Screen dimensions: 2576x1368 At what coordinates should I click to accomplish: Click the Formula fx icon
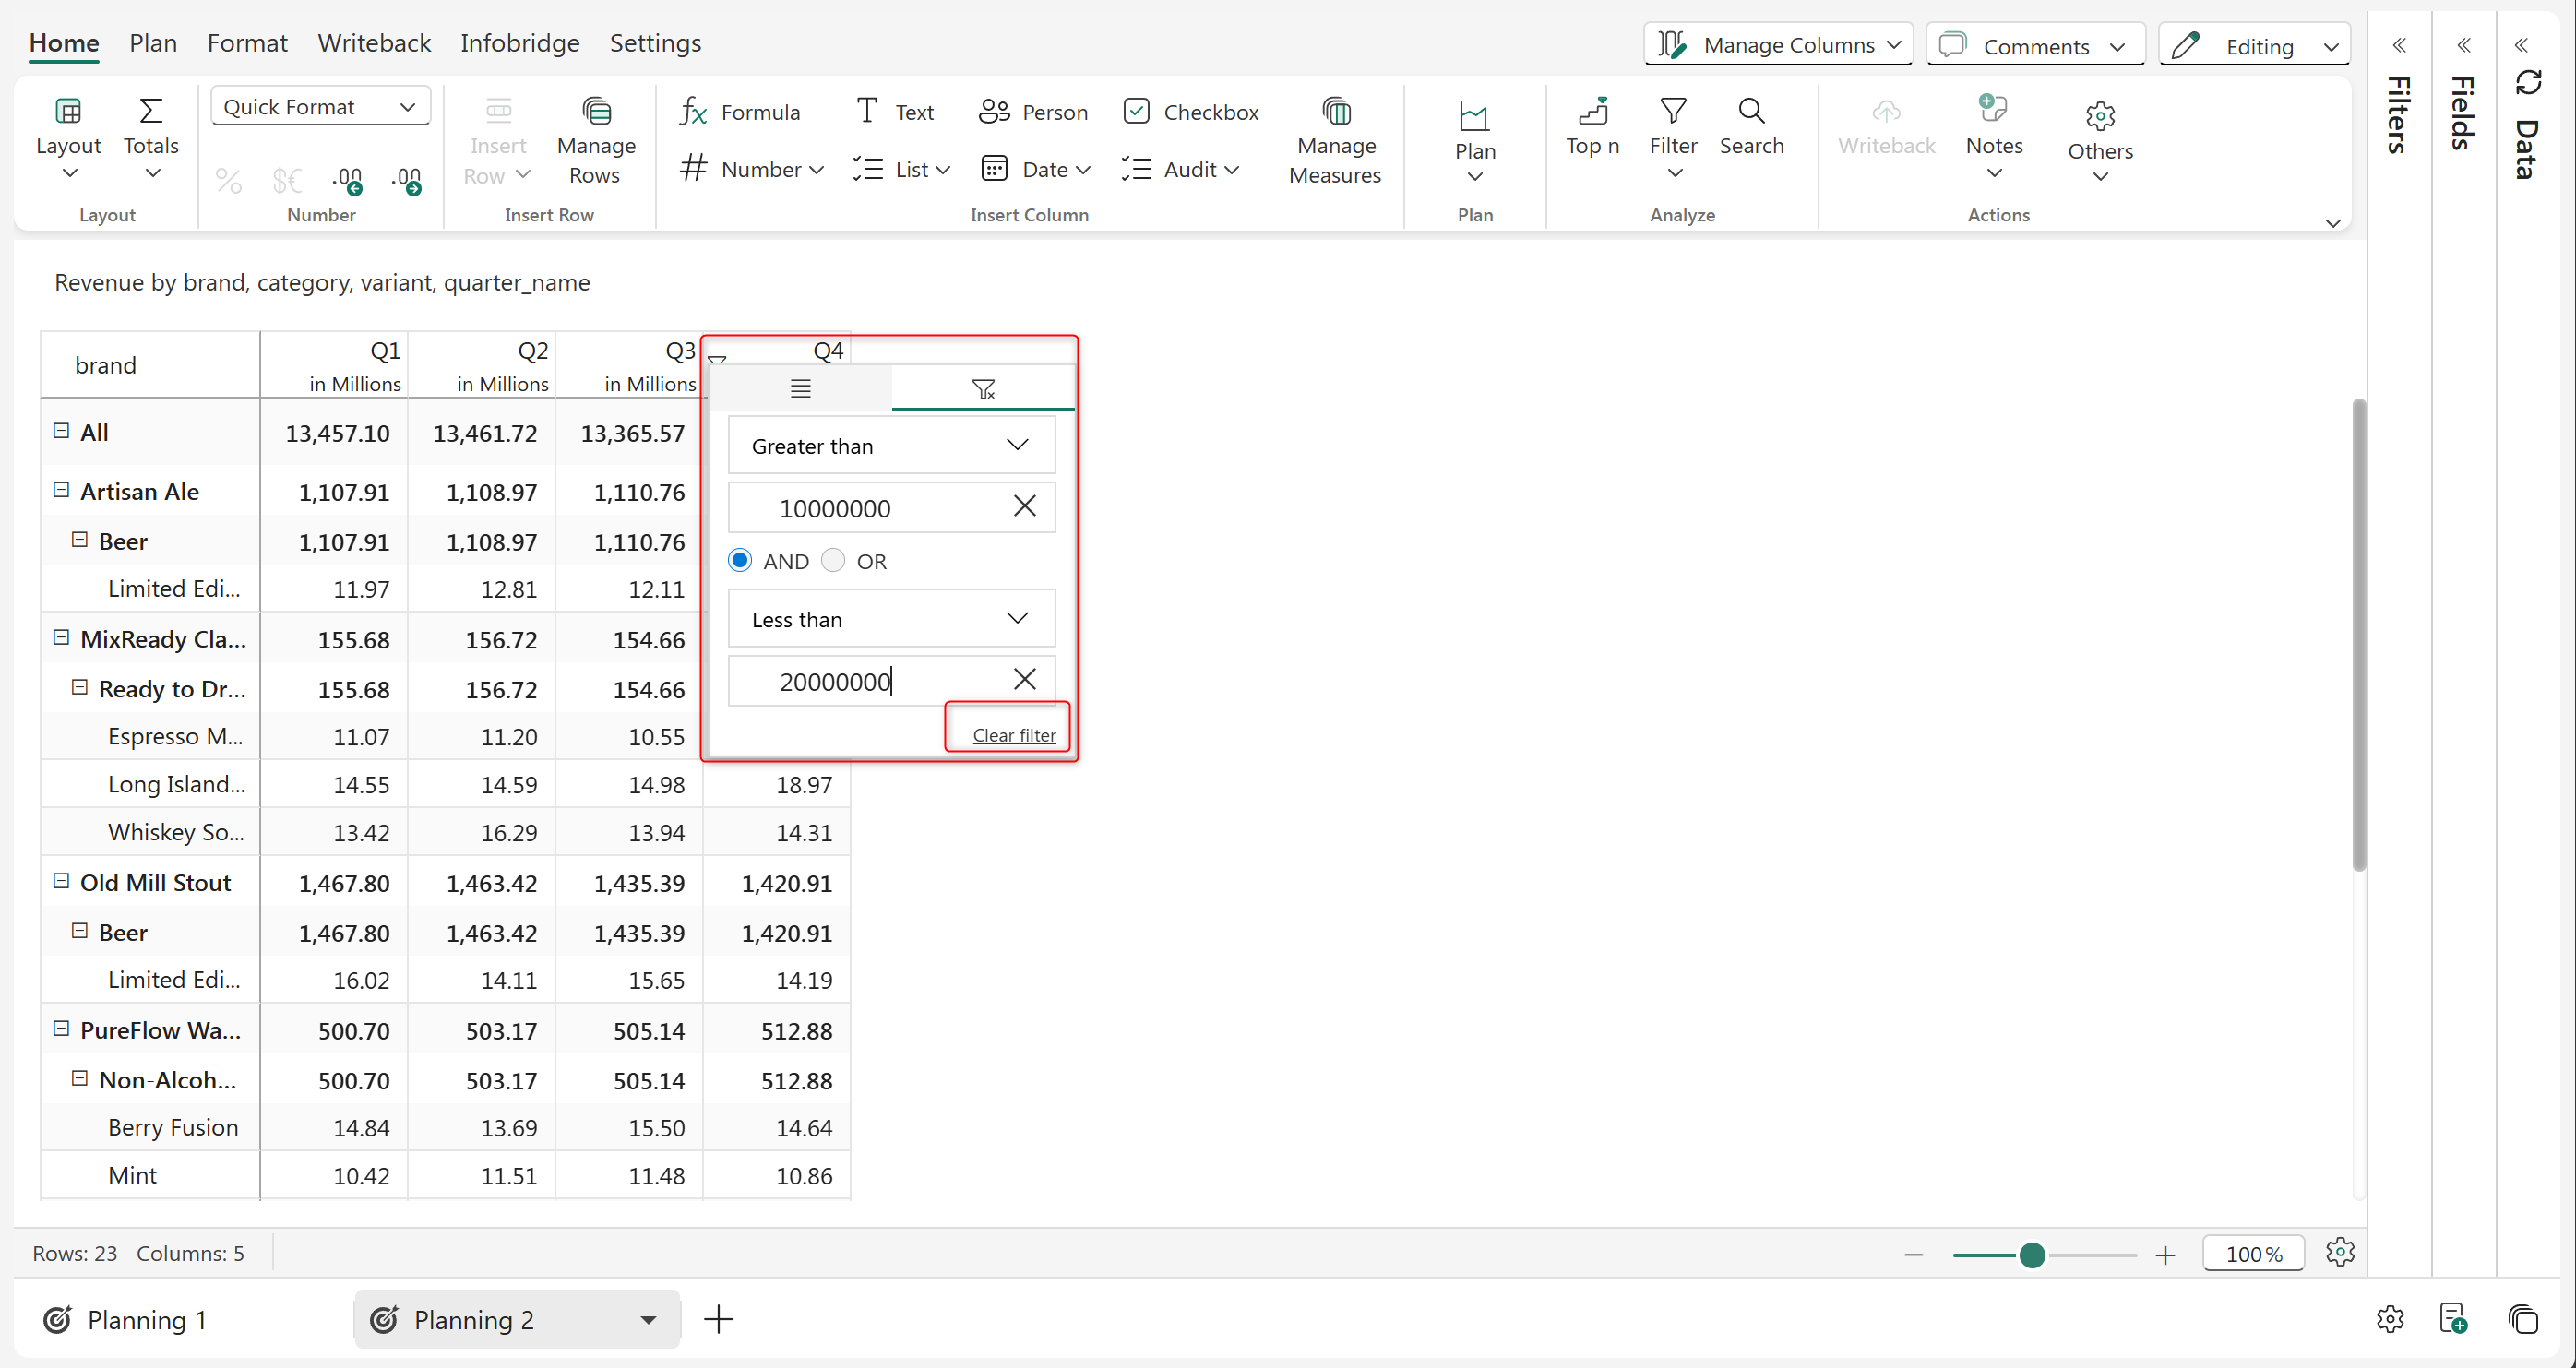pos(693,112)
